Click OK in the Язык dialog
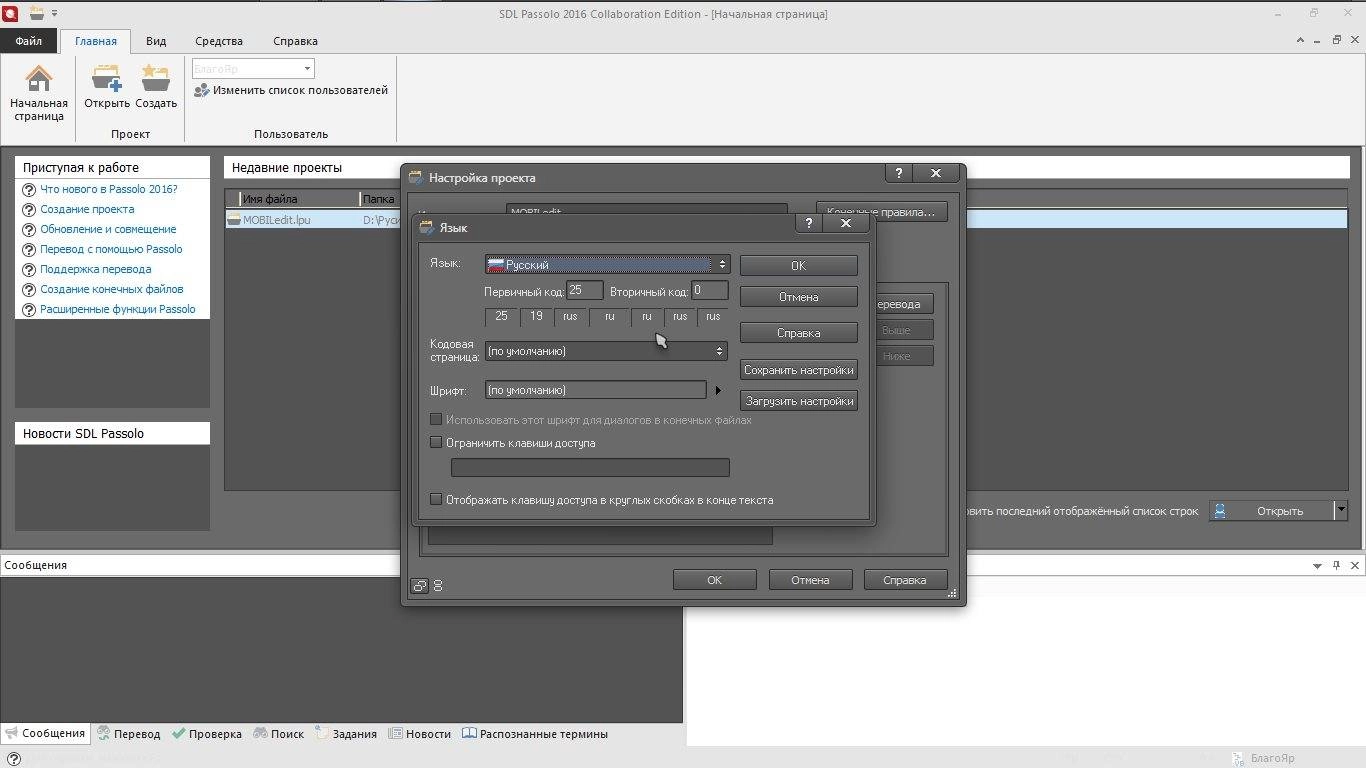 [798, 265]
